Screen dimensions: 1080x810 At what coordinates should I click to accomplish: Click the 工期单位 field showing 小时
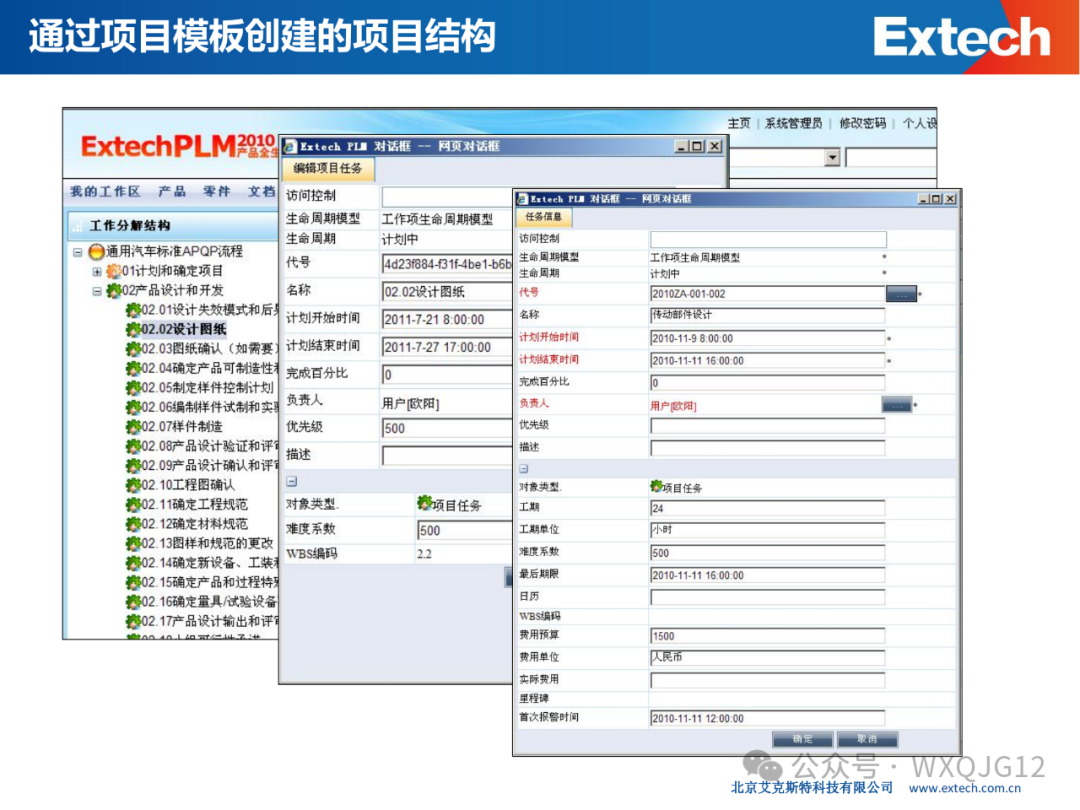tap(767, 530)
